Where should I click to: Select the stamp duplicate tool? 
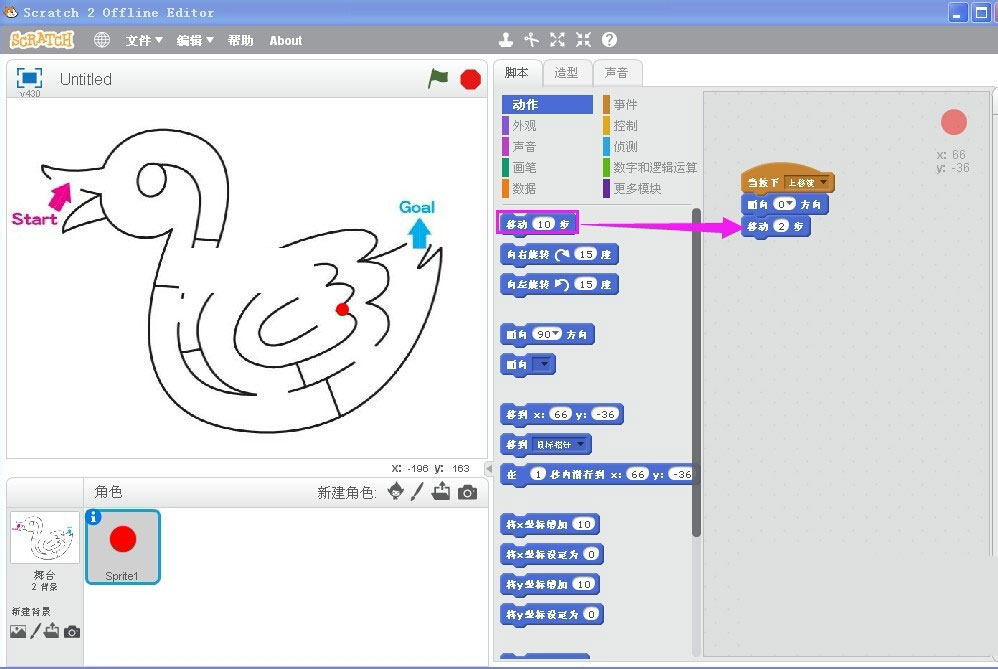pyautogui.click(x=505, y=40)
